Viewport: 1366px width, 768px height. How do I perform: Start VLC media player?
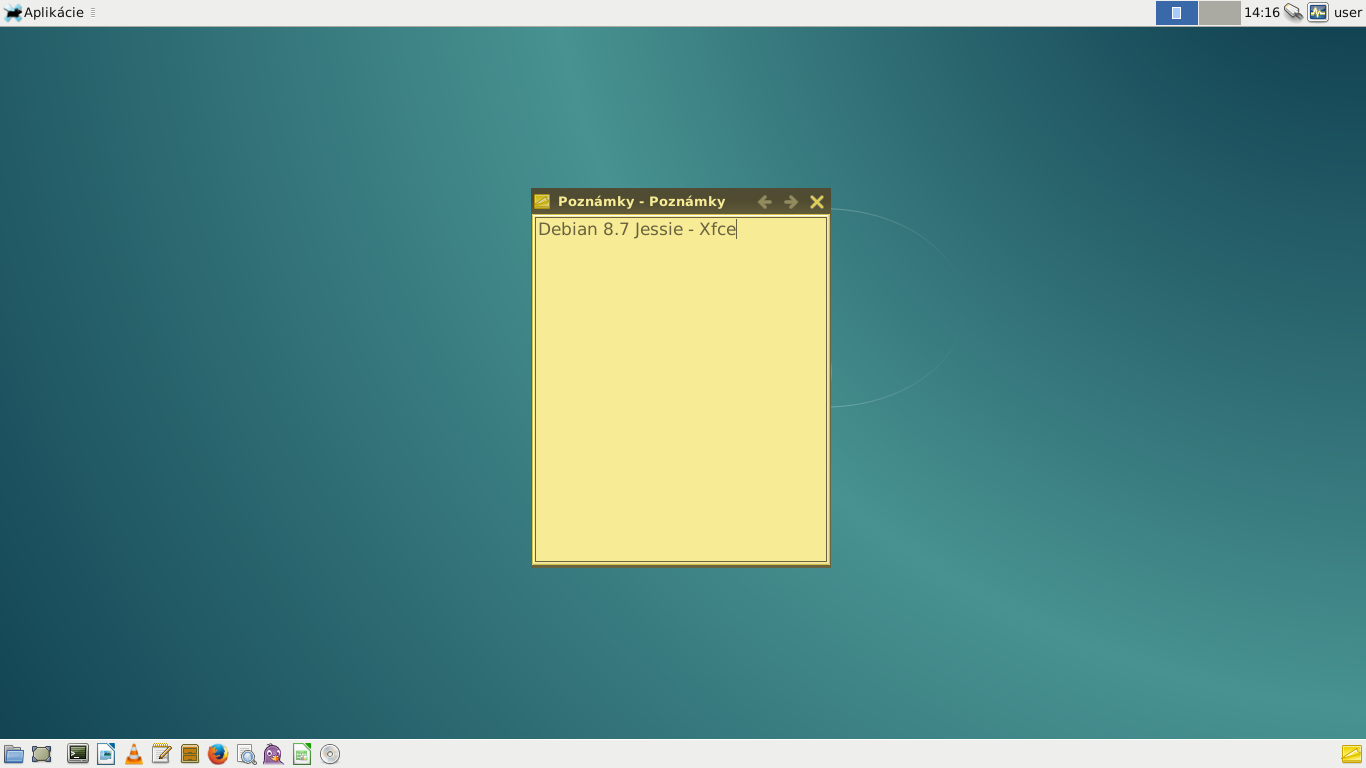[x=134, y=754]
